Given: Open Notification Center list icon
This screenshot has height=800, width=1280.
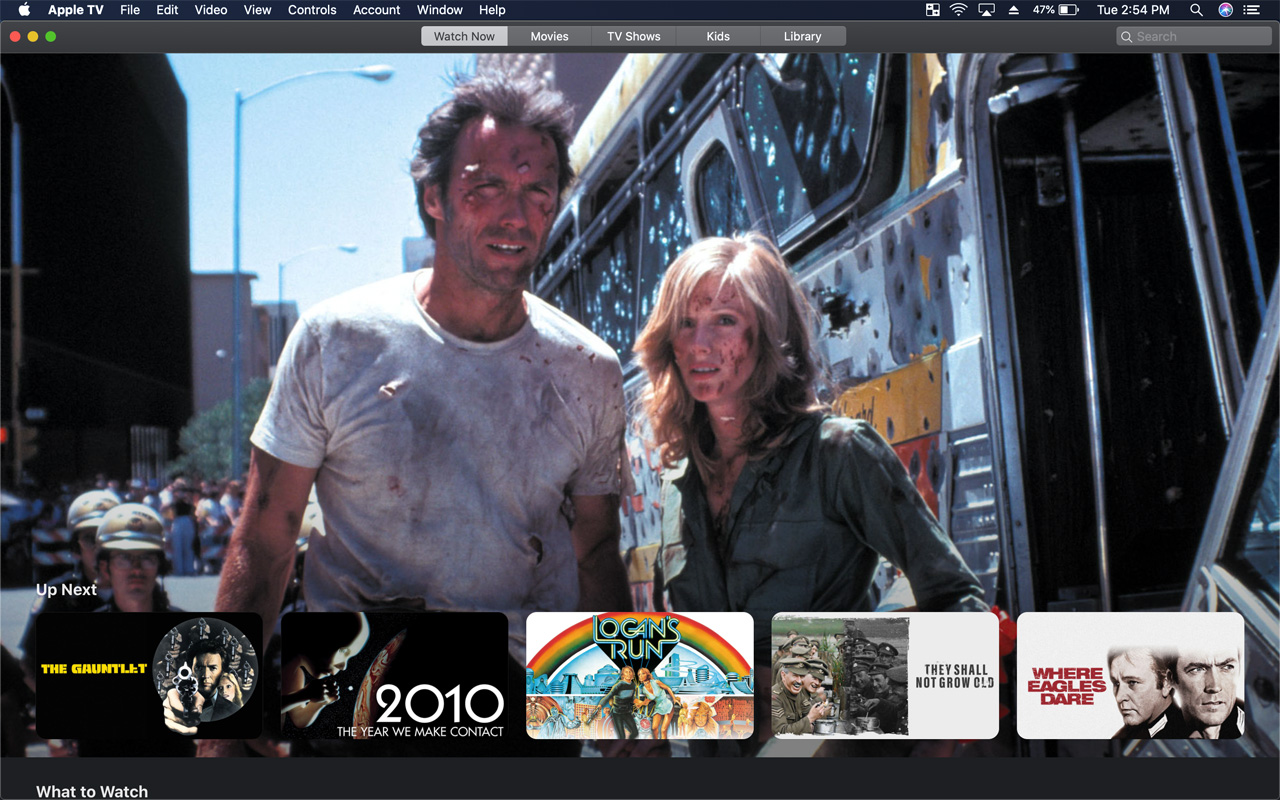Looking at the screenshot, I should click(1252, 10).
